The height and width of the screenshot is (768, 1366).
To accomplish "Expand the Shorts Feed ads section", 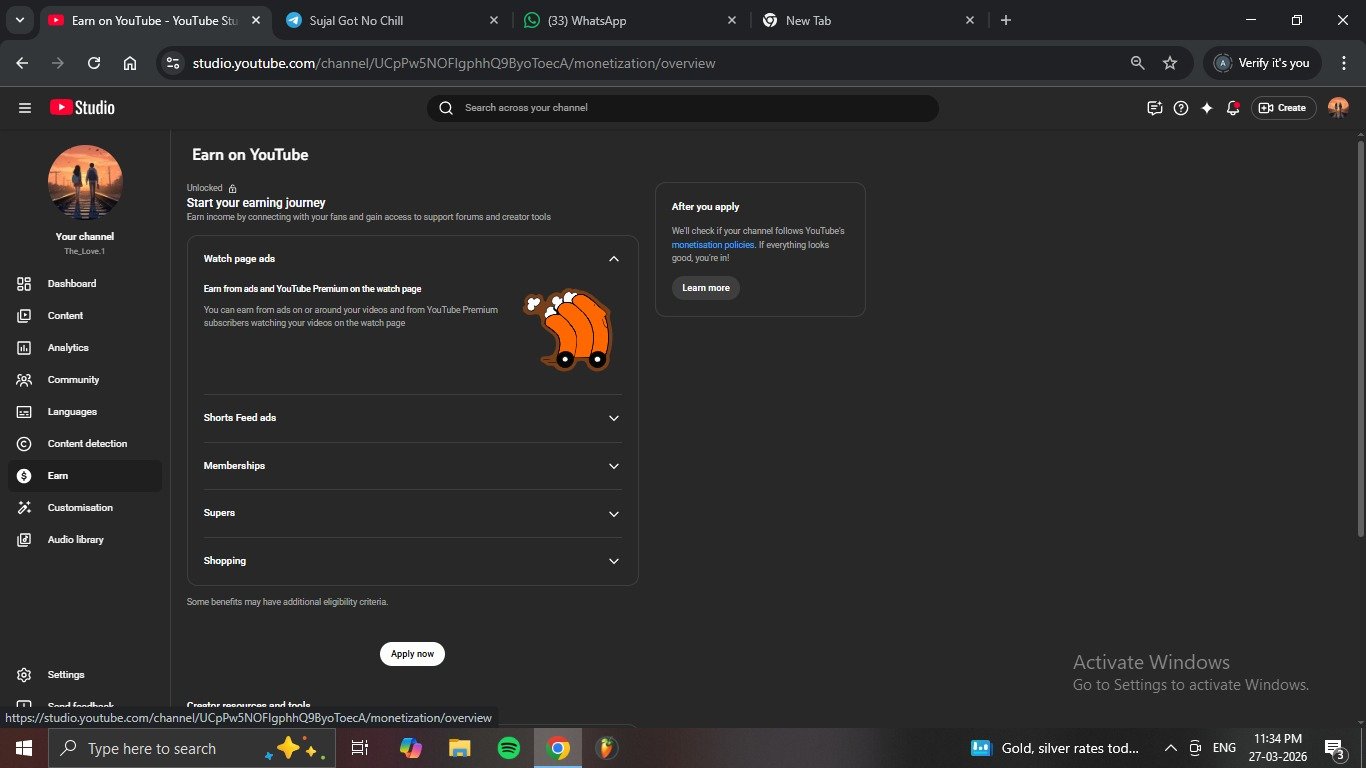I will pyautogui.click(x=614, y=418).
